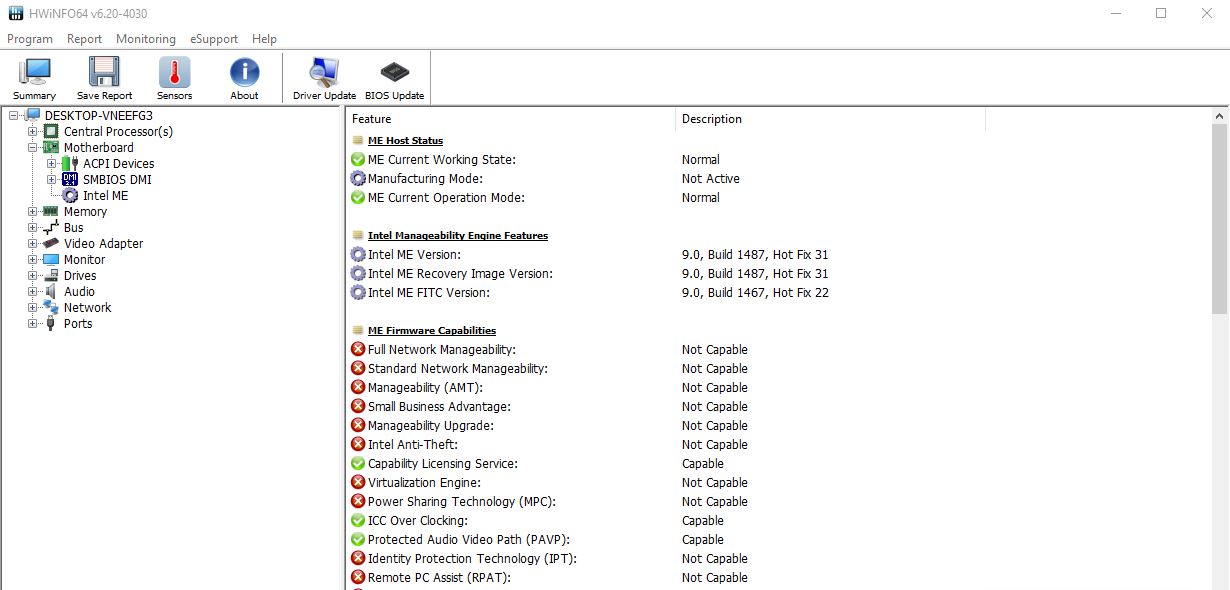Click red X icon beside Intel Anti-Theft
Viewport: 1230px width, 590px height.
pos(358,444)
